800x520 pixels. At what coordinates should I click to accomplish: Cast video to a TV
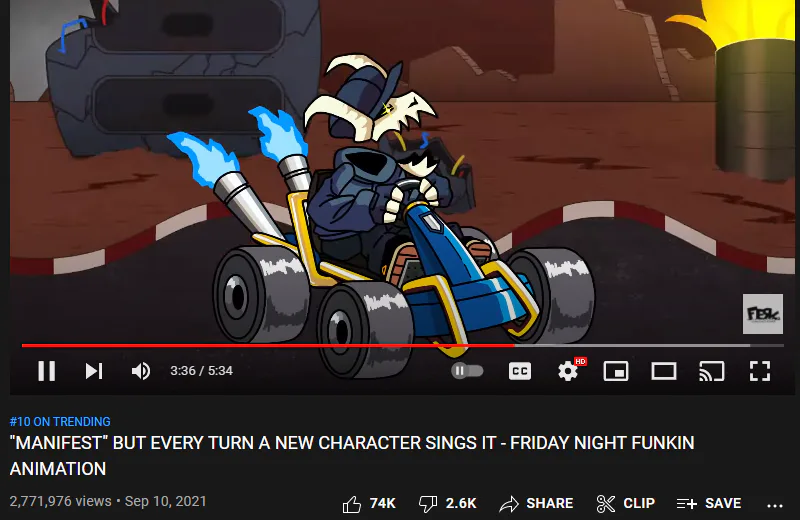(x=712, y=371)
